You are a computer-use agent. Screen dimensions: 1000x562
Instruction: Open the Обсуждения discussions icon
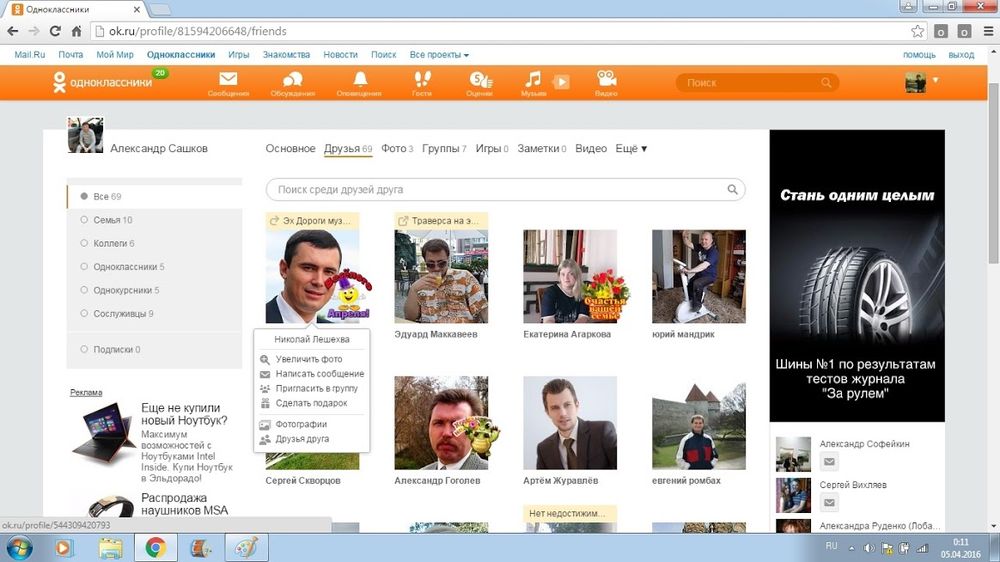pos(292,81)
